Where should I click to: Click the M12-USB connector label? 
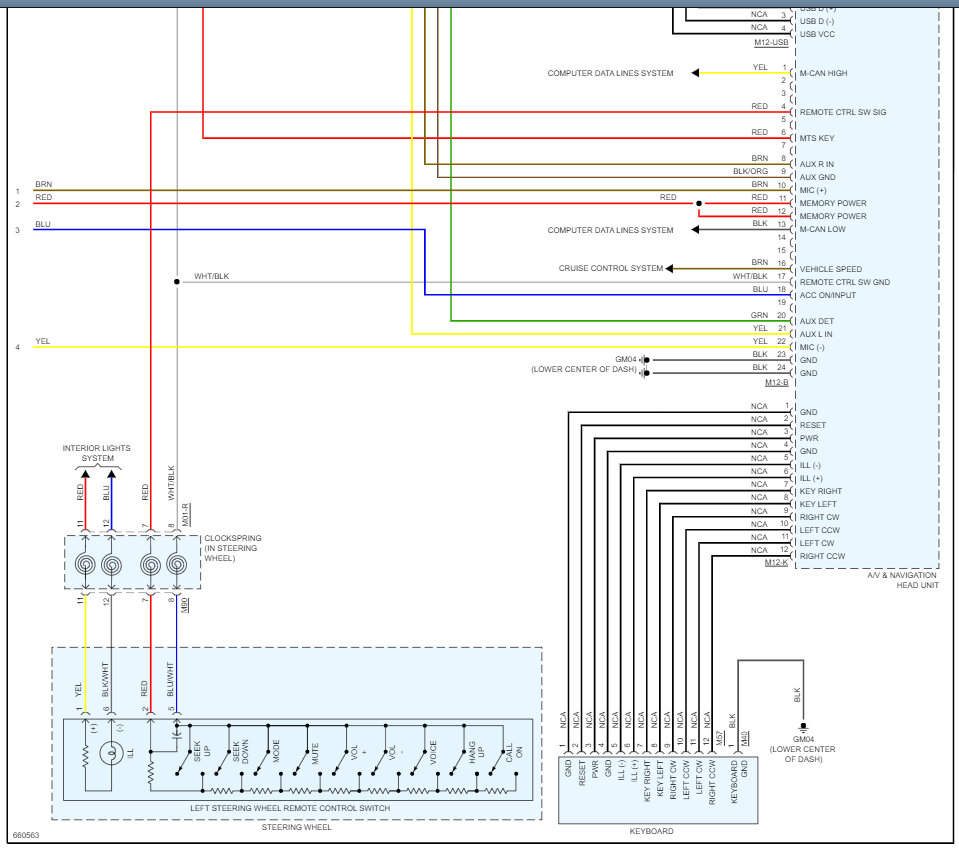pyautogui.click(x=771, y=43)
